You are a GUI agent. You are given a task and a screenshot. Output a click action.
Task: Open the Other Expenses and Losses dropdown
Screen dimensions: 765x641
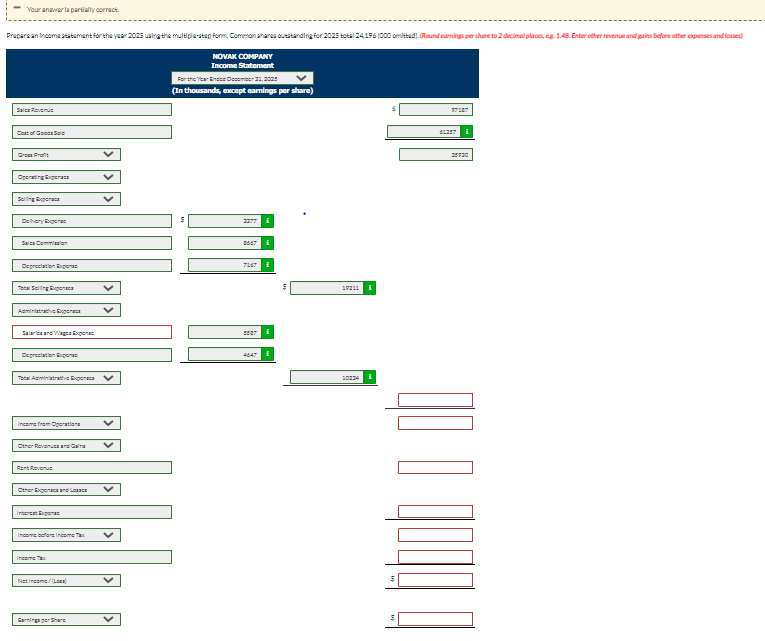point(66,490)
